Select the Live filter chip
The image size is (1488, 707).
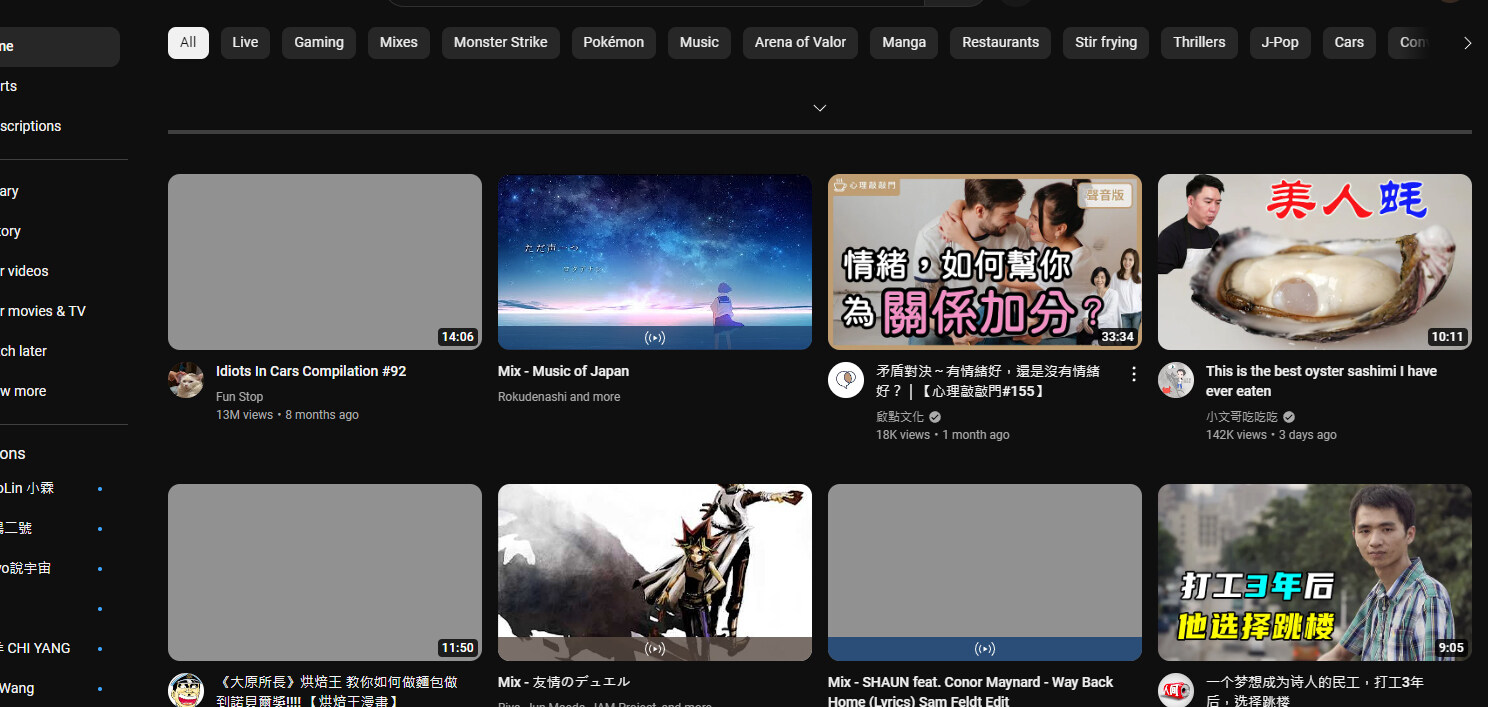(x=245, y=42)
